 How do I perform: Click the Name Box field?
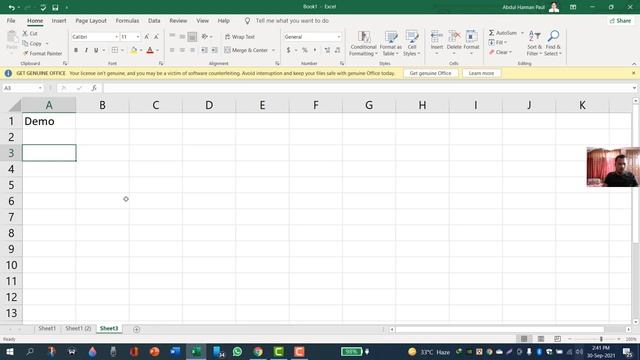[22, 88]
